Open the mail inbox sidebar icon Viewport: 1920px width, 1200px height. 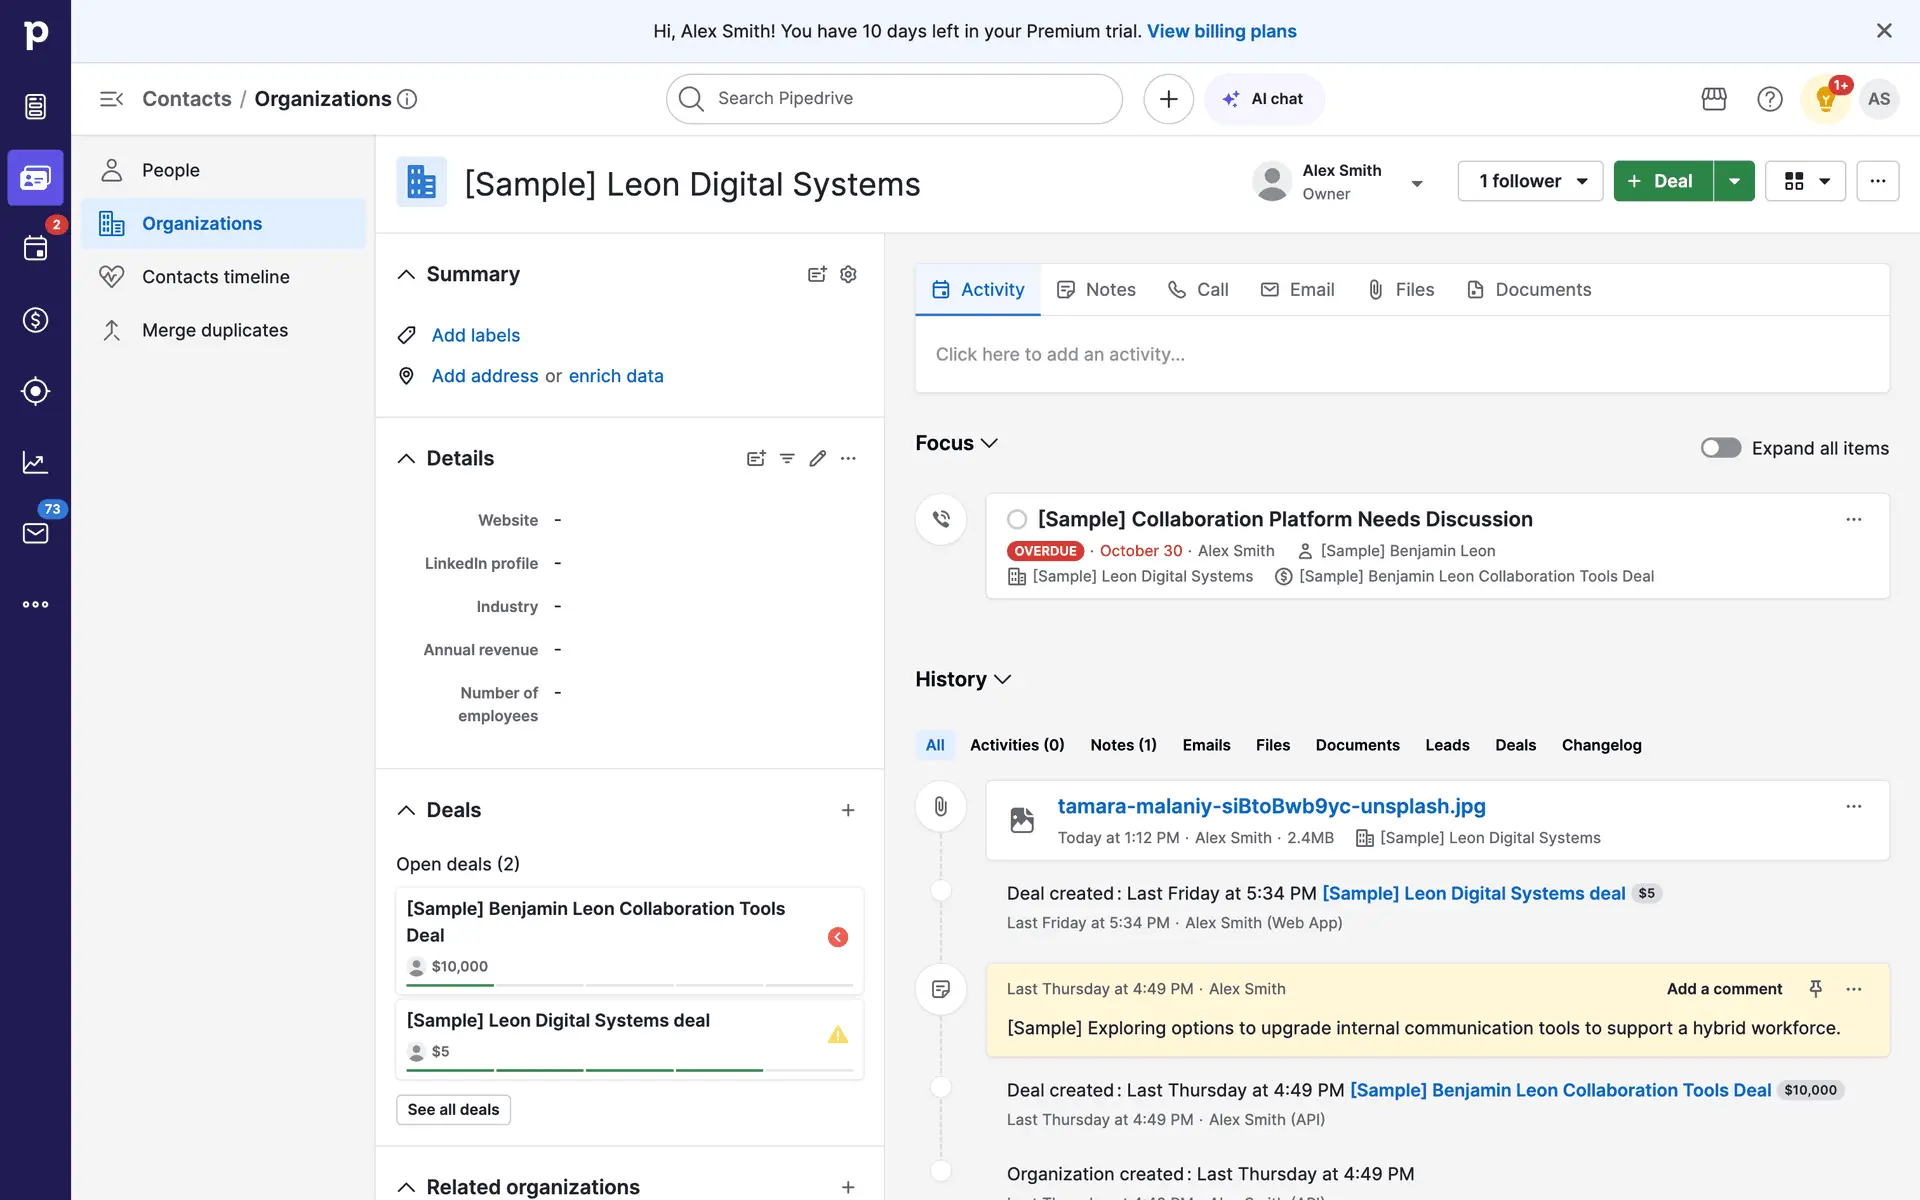click(x=35, y=533)
